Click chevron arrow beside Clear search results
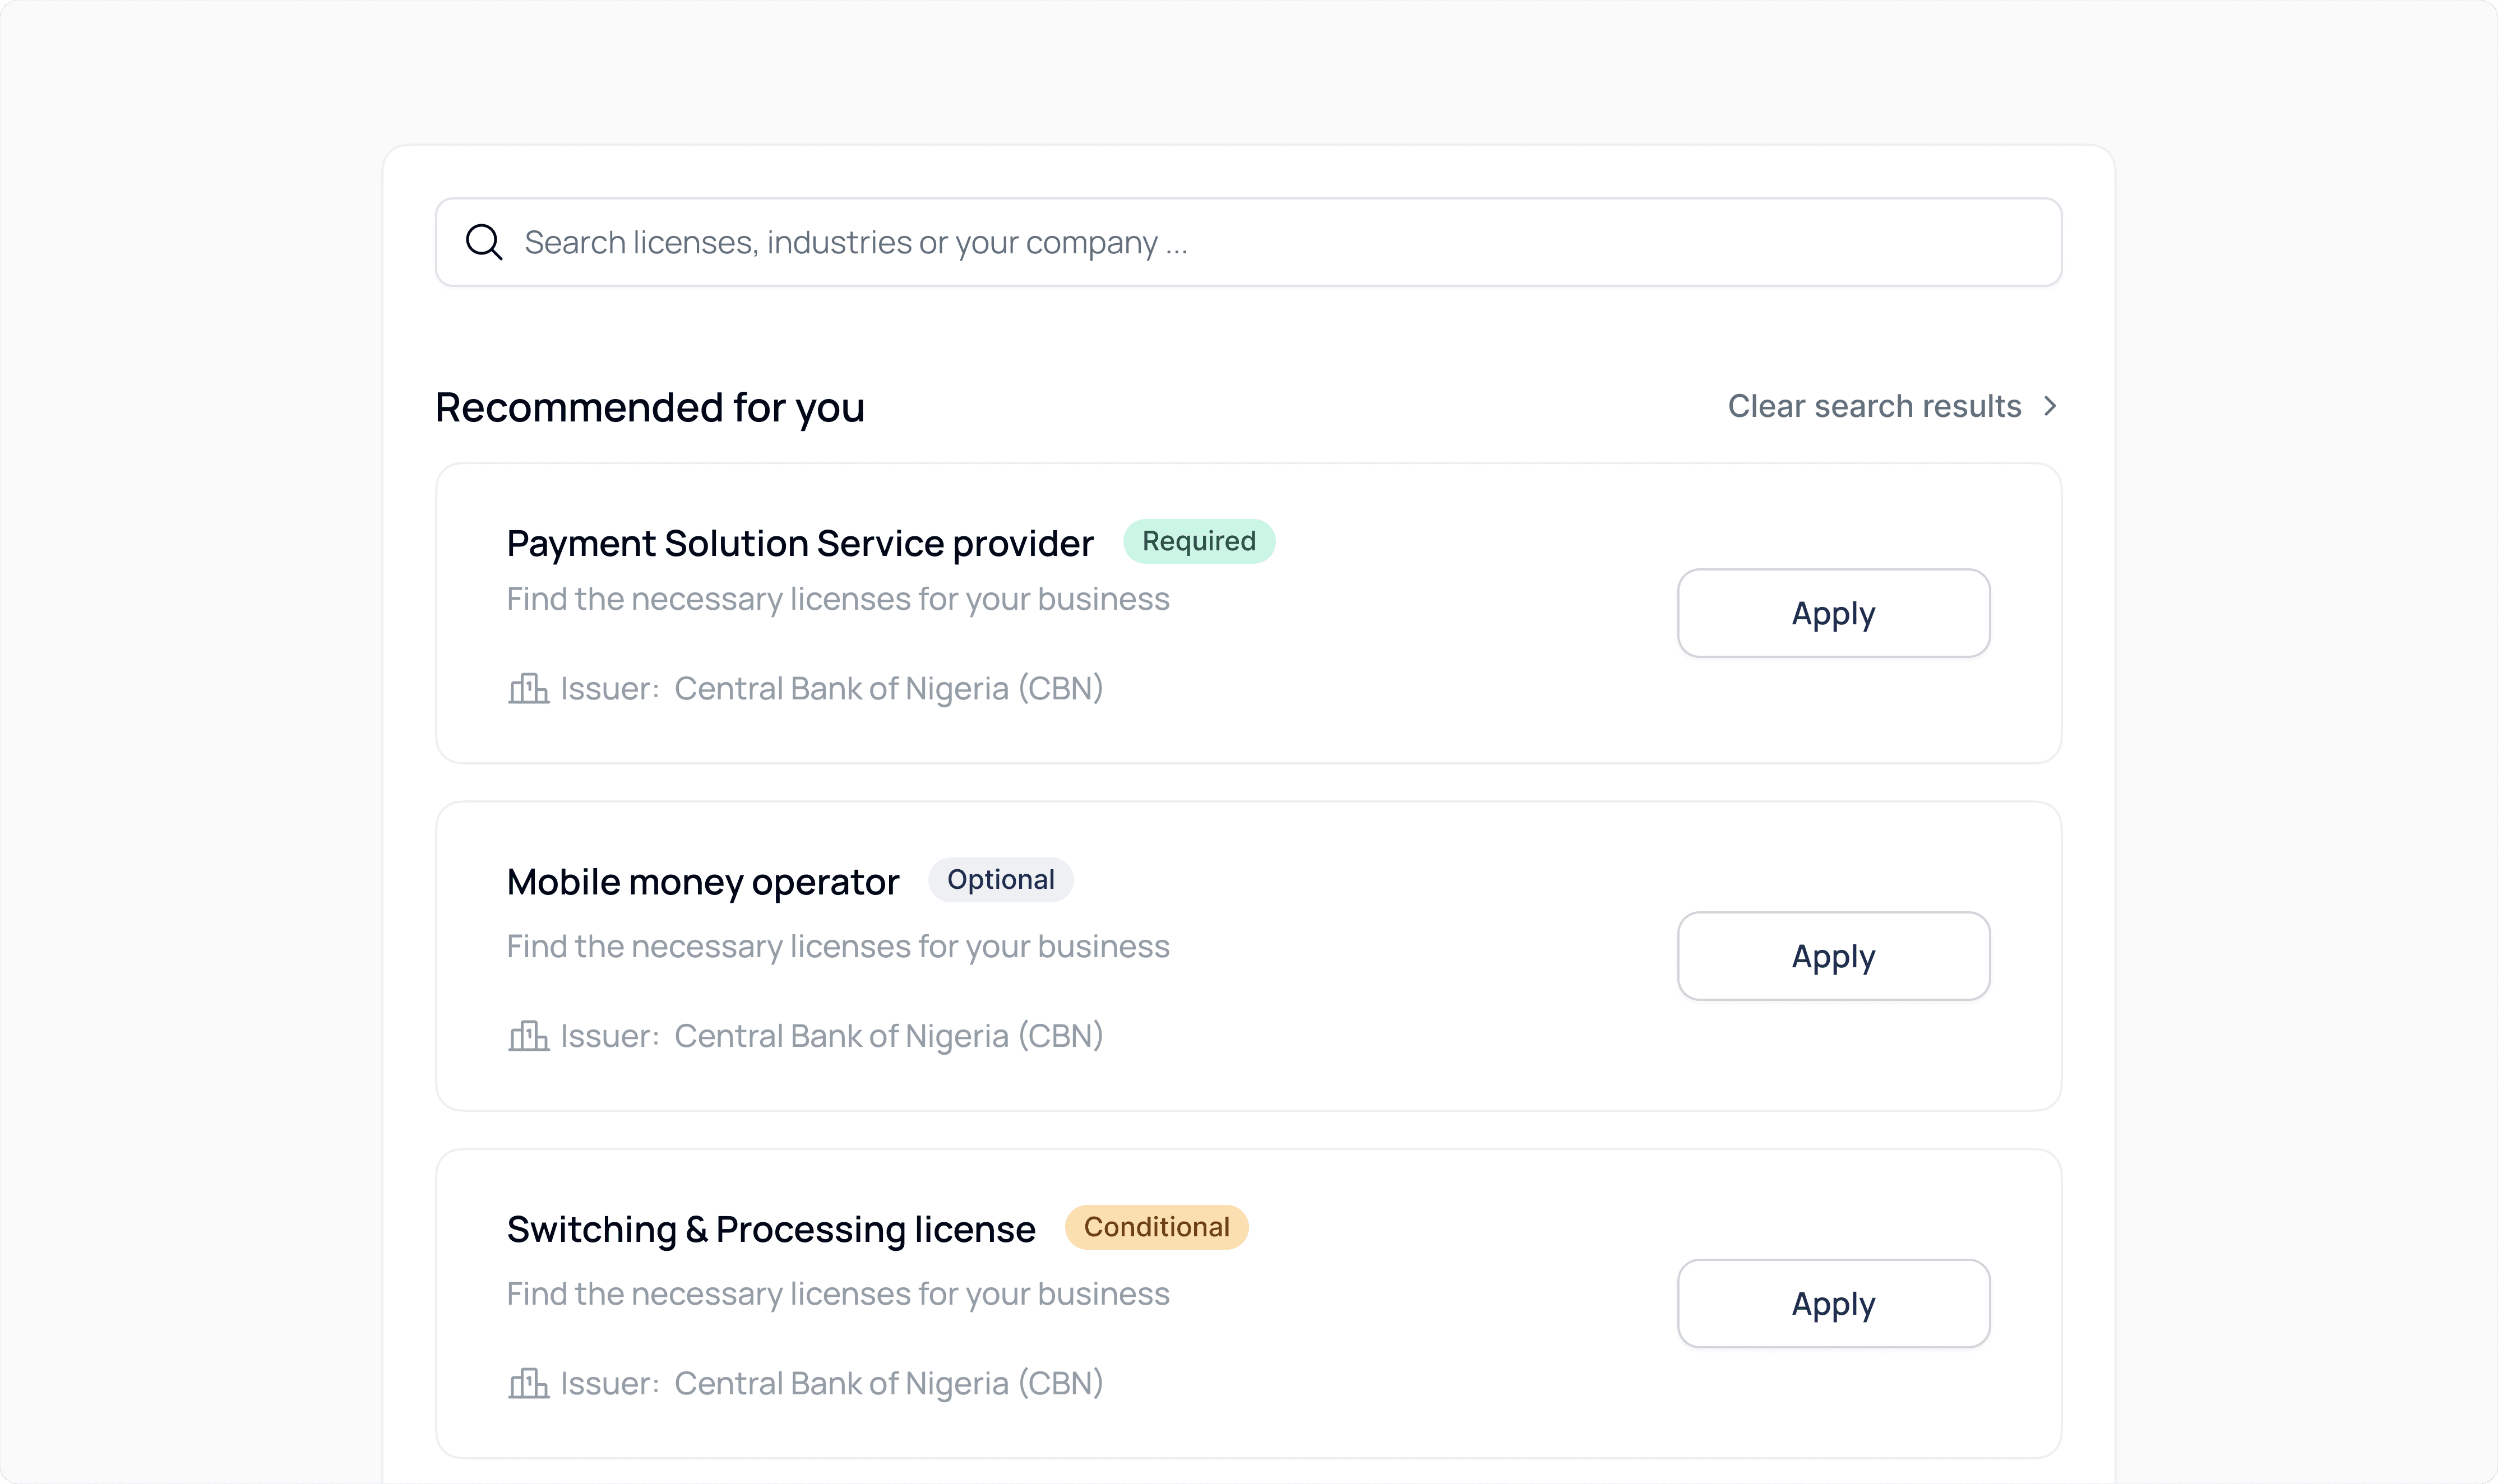This screenshot has width=2498, height=1484. coord(2050,406)
